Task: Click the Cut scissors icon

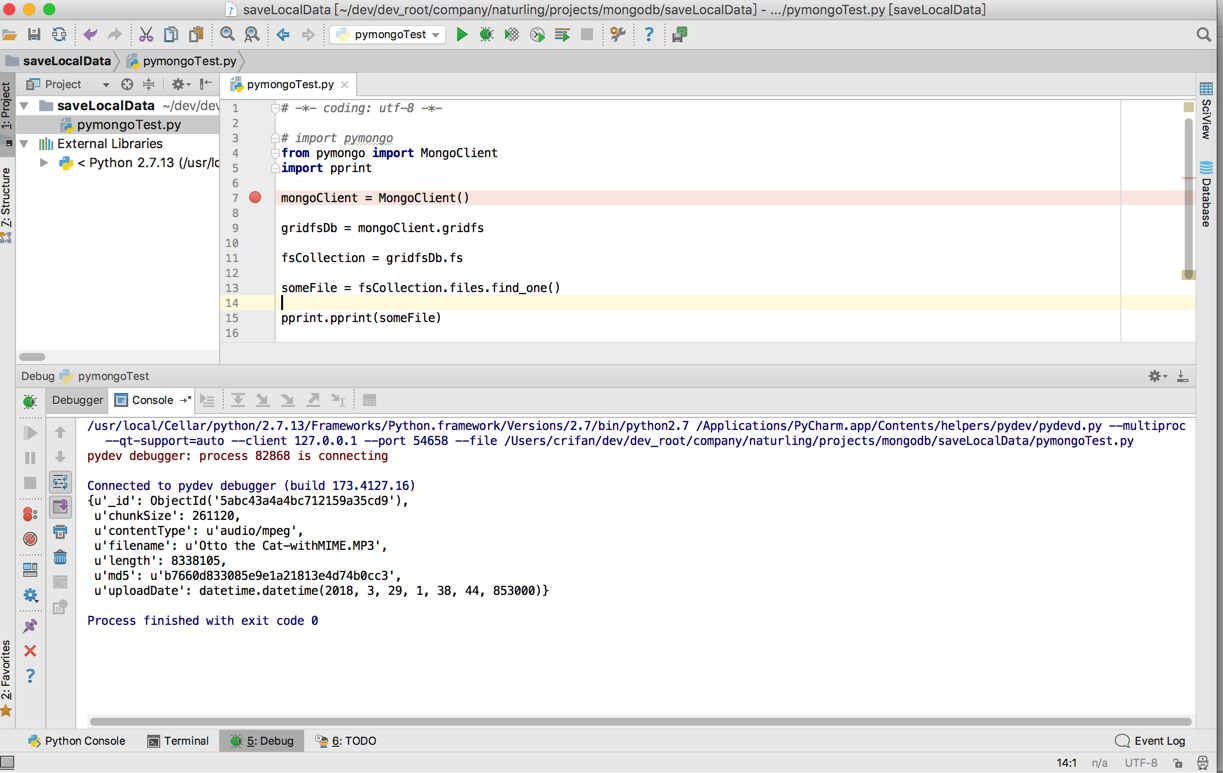Action: [x=146, y=35]
